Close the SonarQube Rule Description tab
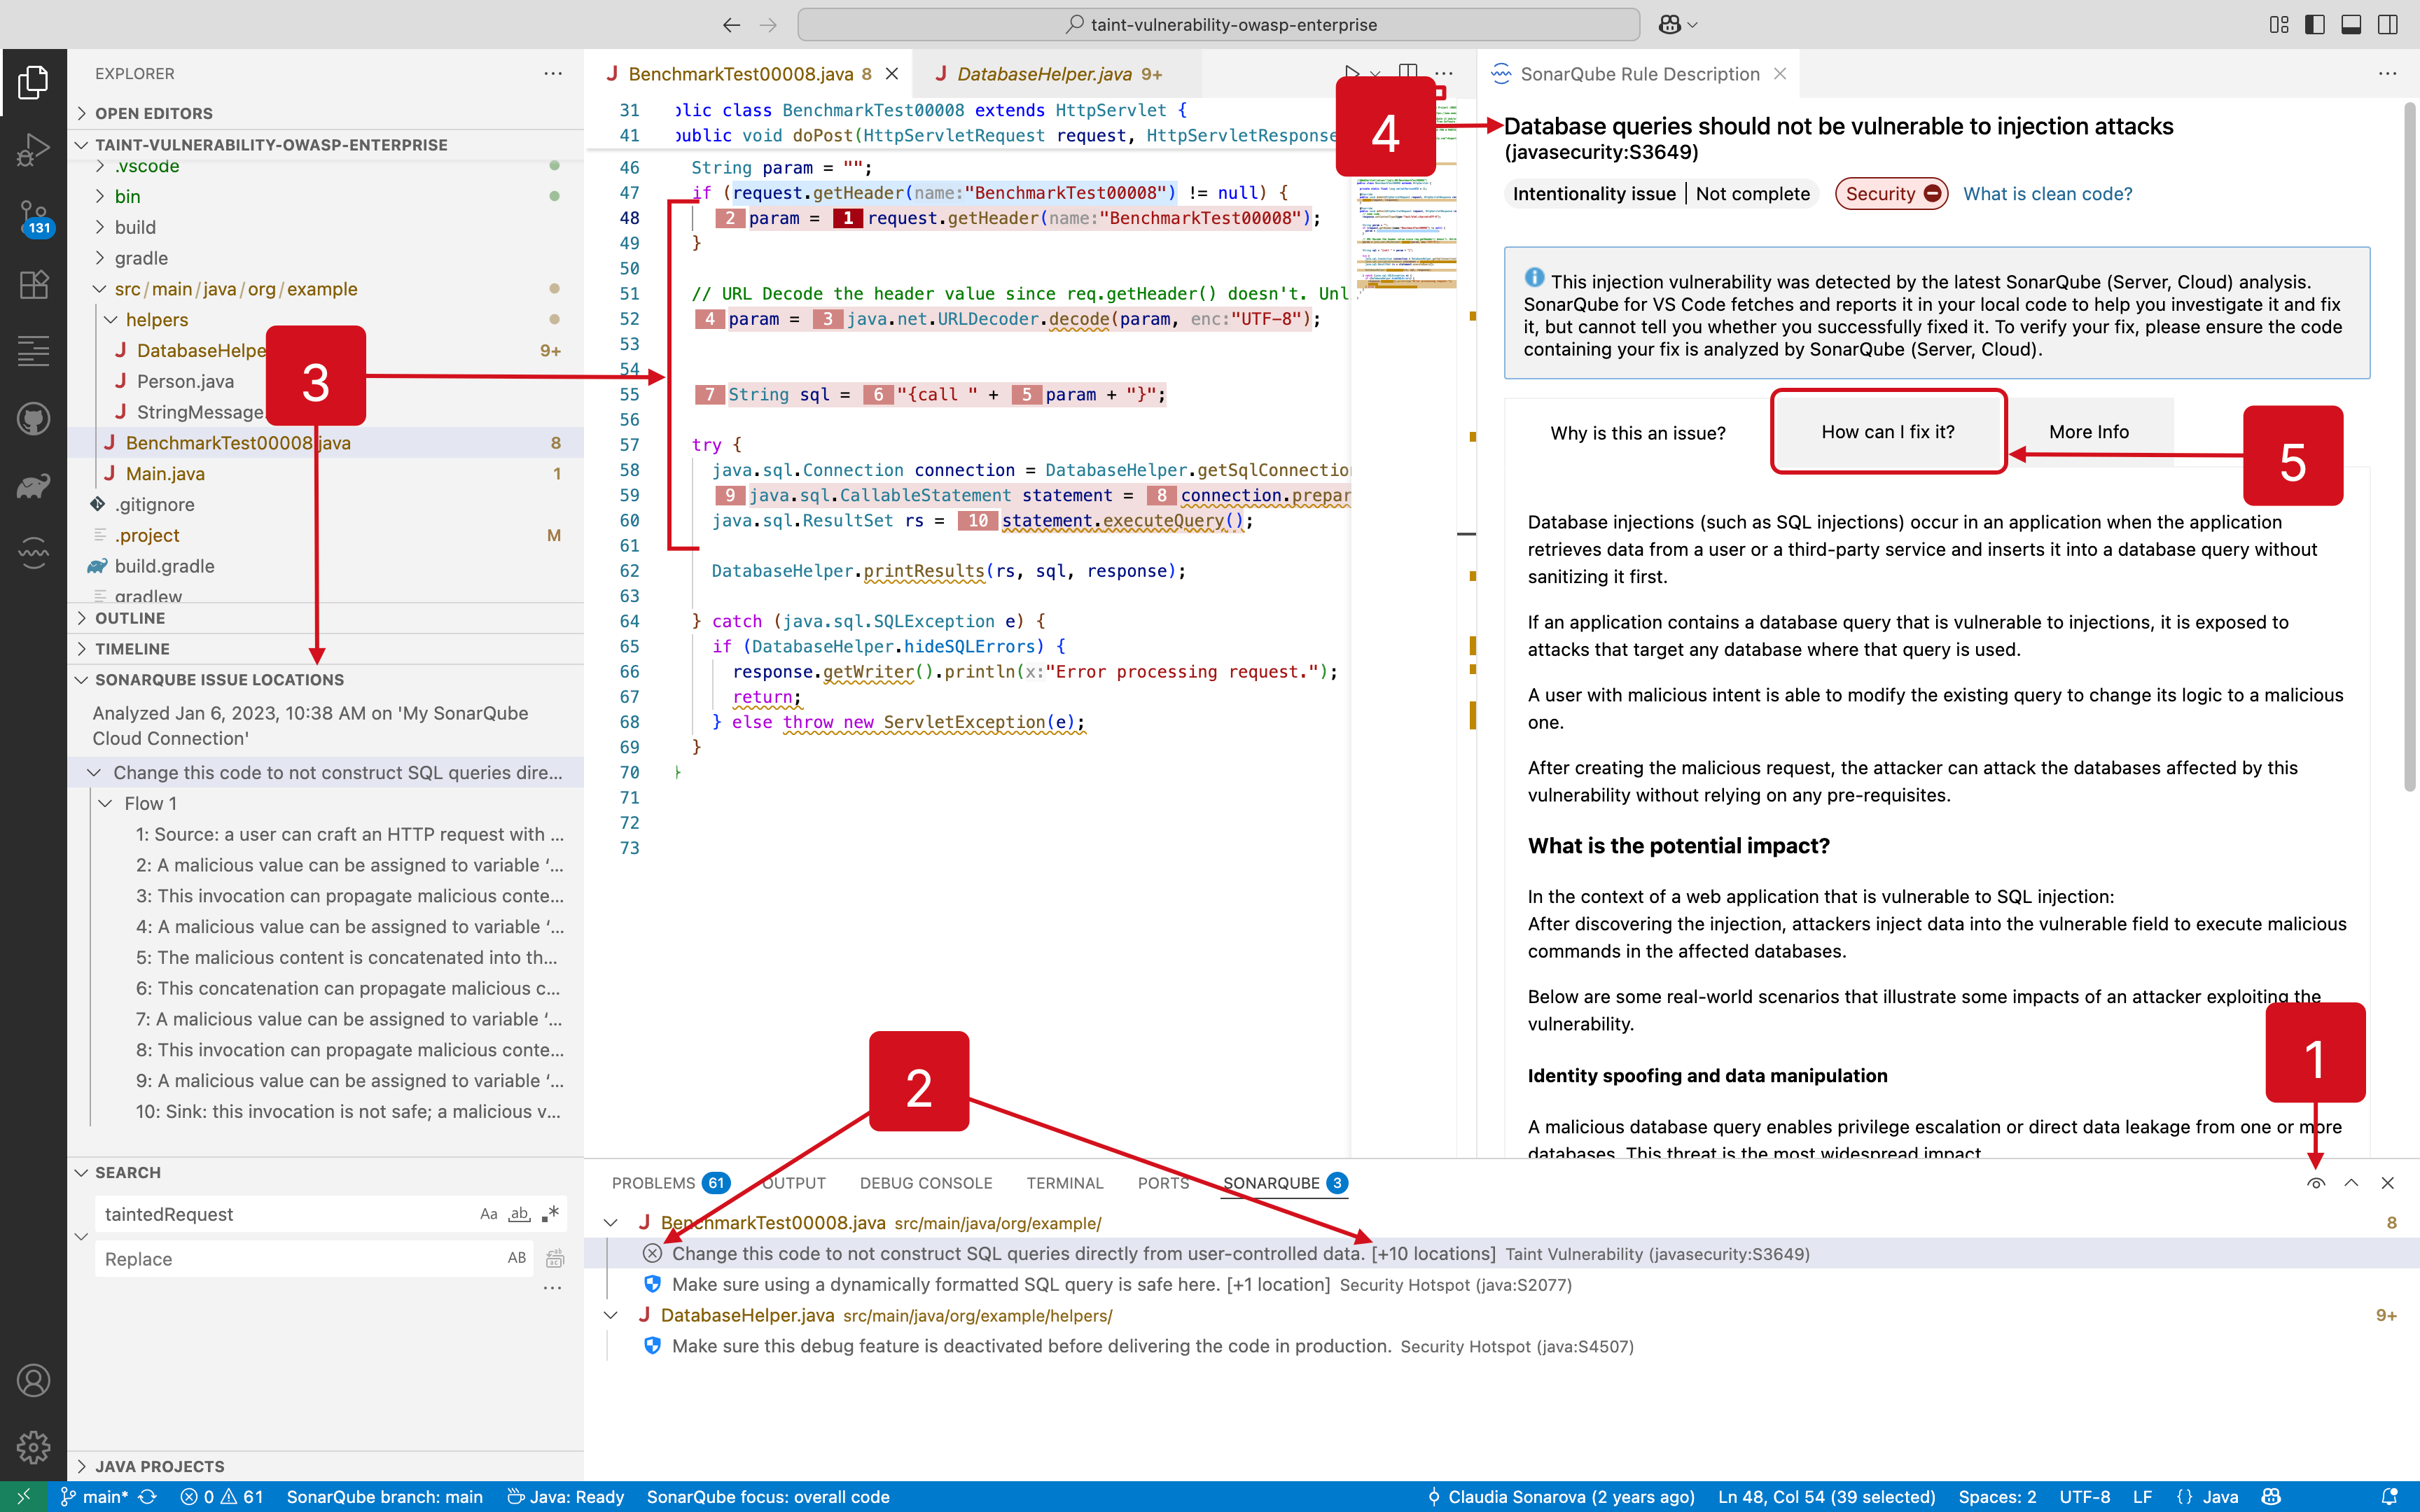 point(1780,74)
